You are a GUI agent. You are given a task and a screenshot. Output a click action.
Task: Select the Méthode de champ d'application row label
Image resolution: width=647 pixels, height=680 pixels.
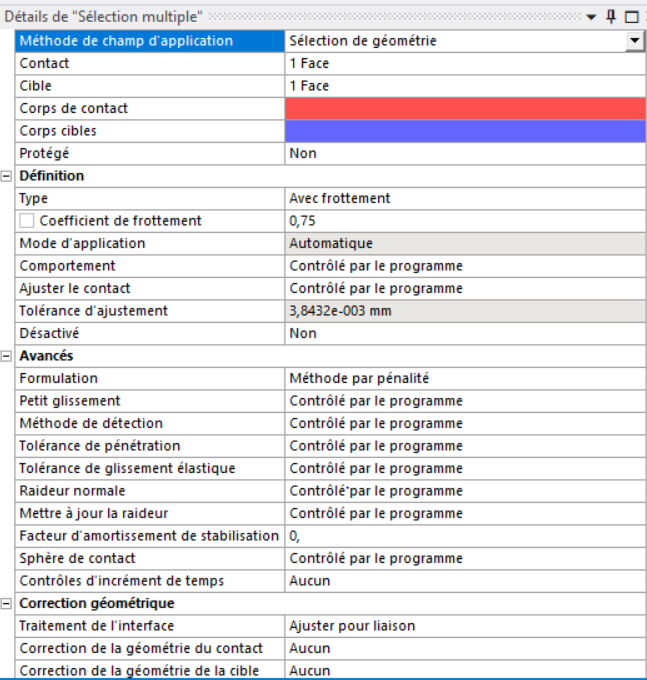click(150, 41)
